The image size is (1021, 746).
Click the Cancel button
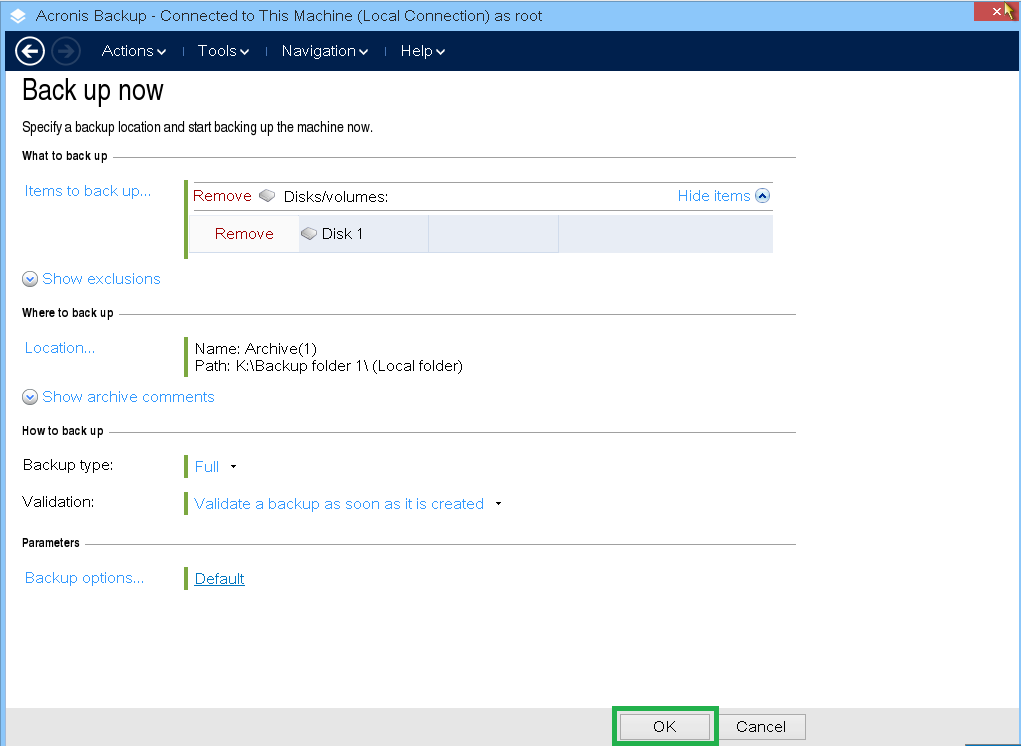coord(761,726)
